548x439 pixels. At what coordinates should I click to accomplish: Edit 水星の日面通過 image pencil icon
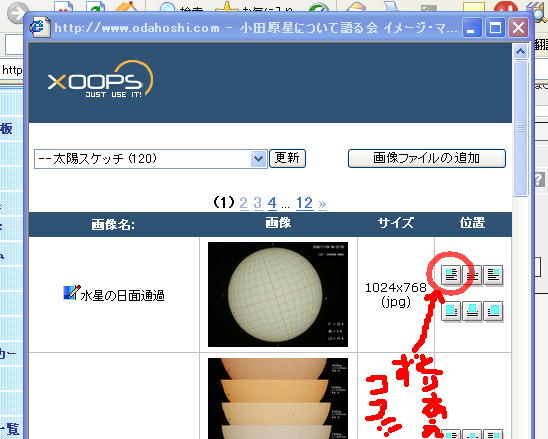(x=72, y=293)
